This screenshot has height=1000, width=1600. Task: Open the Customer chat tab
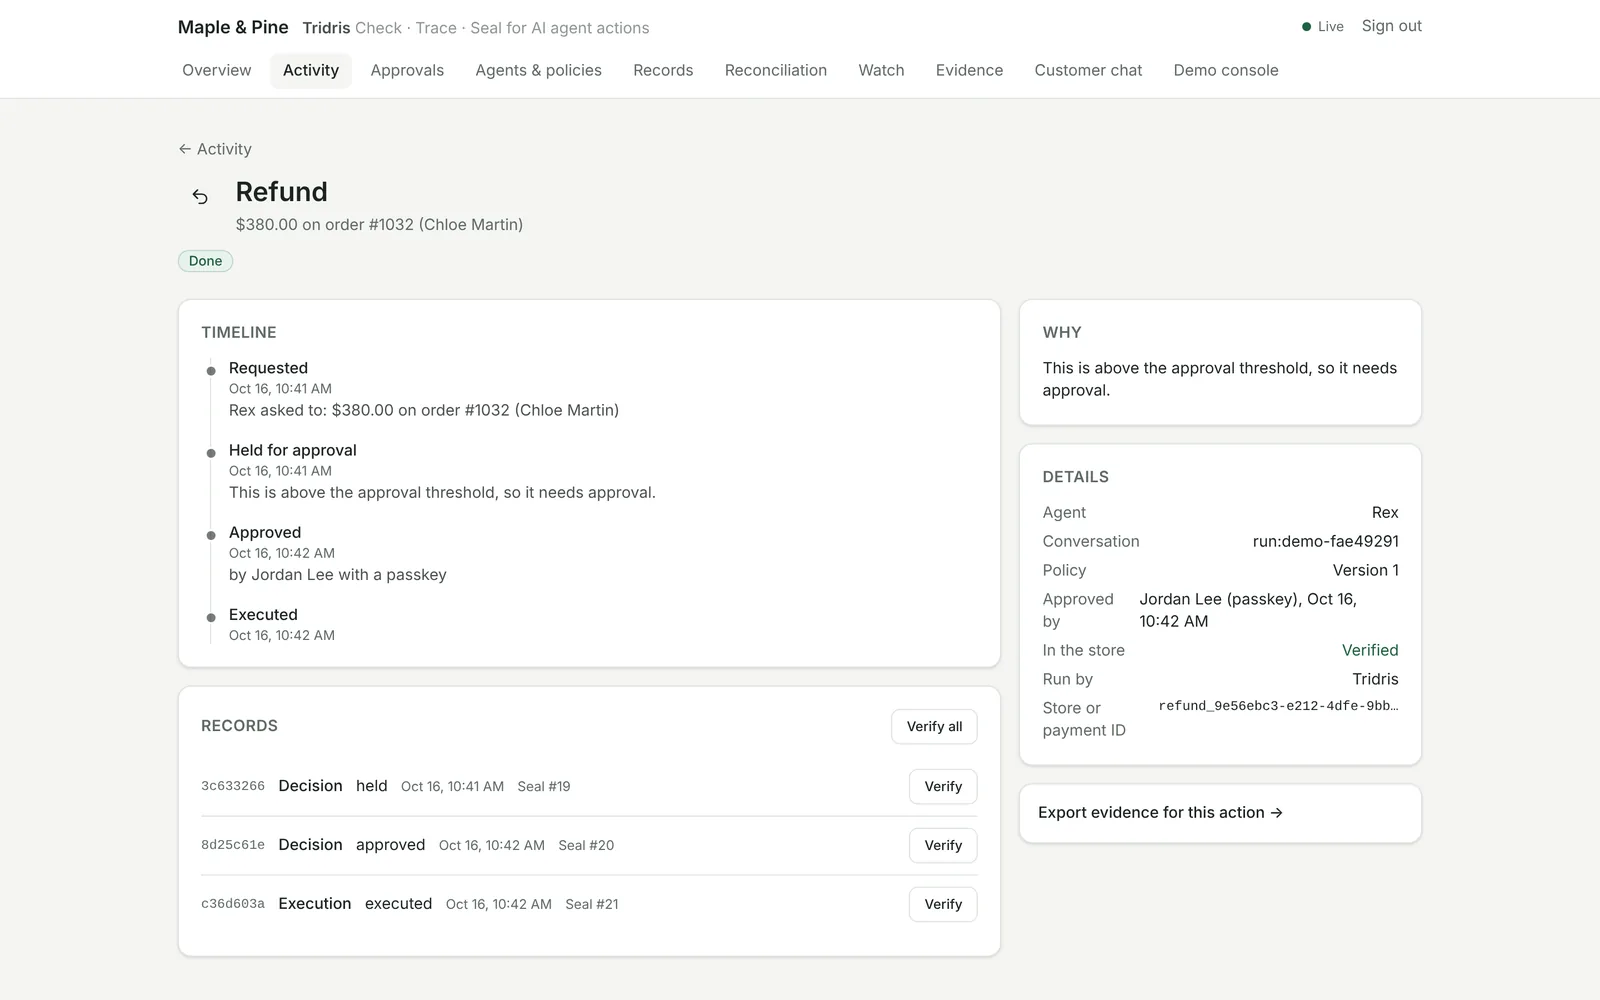tap(1088, 70)
